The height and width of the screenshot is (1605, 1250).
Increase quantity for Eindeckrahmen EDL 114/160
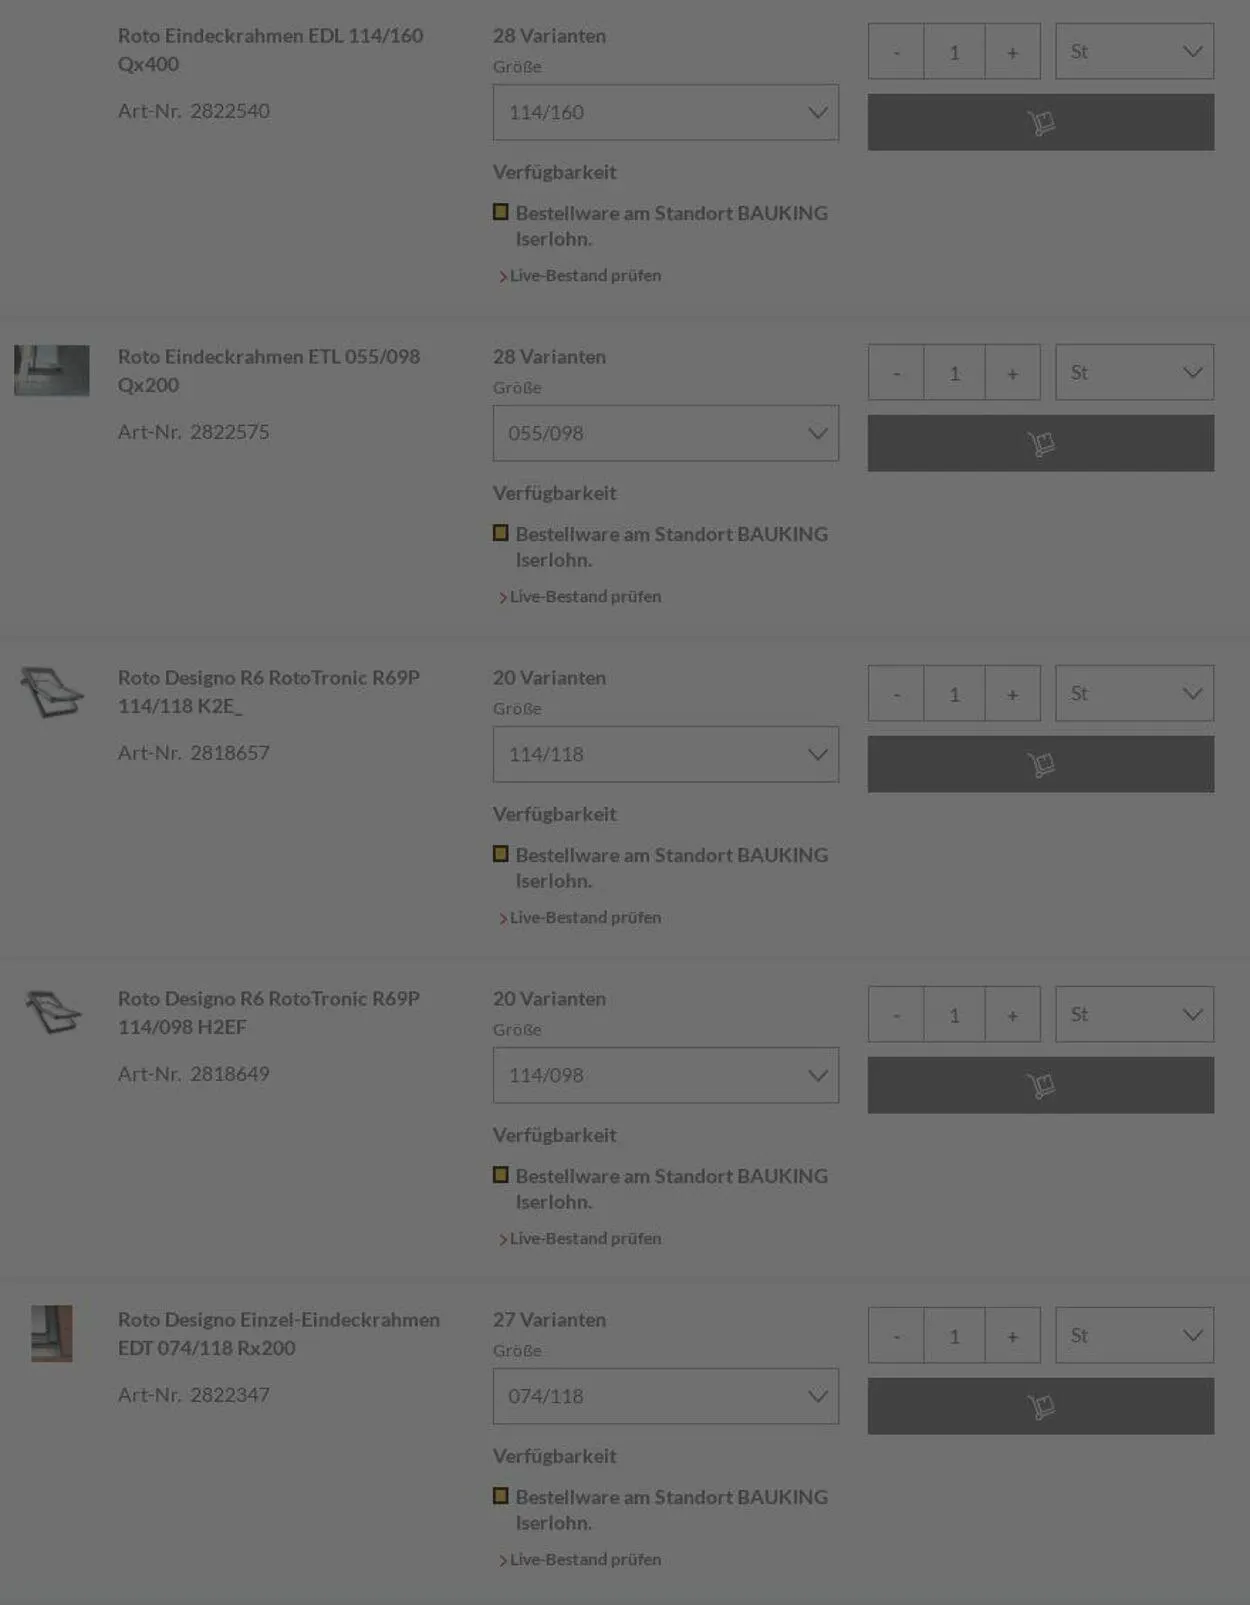pos(1012,52)
